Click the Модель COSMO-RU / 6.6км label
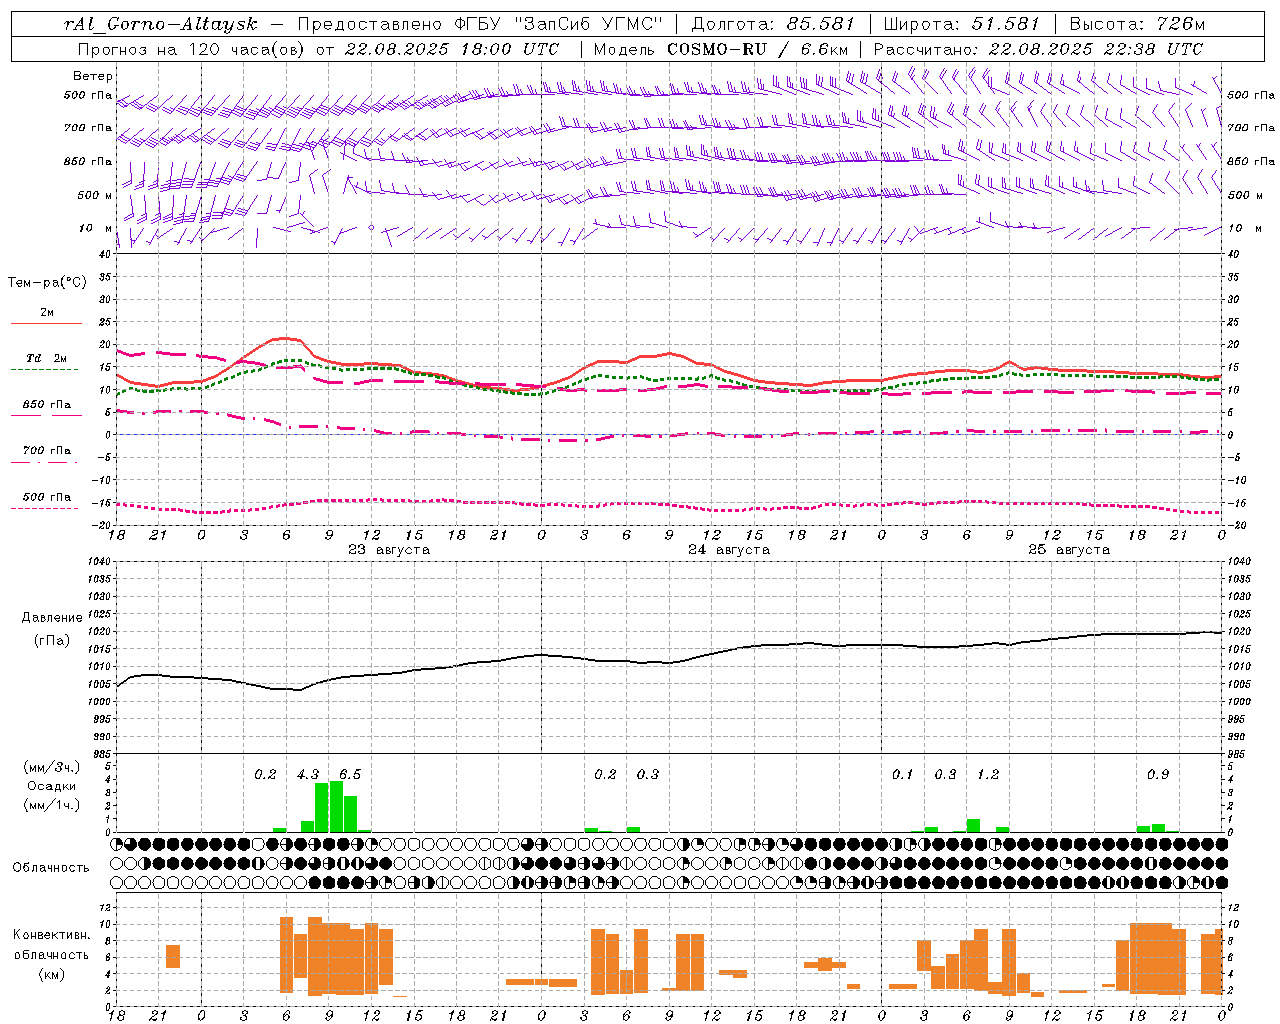The image size is (1280, 1024). [x=721, y=49]
